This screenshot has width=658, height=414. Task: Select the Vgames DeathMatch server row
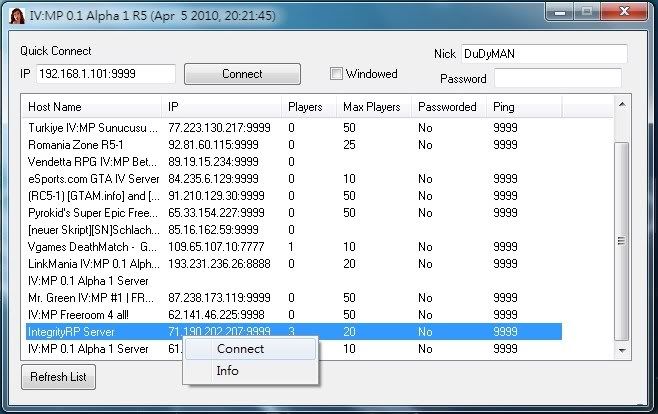tap(92, 247)
